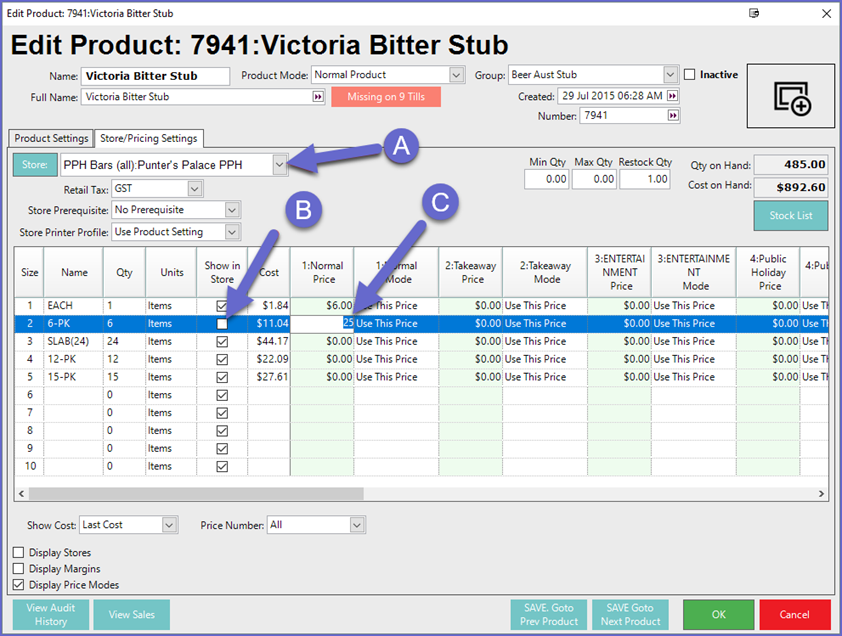This screenshot has width=842, height=636.
Task: Toggle Show in Store for size 9 row
Action: pyautogui.click(x=222, y=449)
